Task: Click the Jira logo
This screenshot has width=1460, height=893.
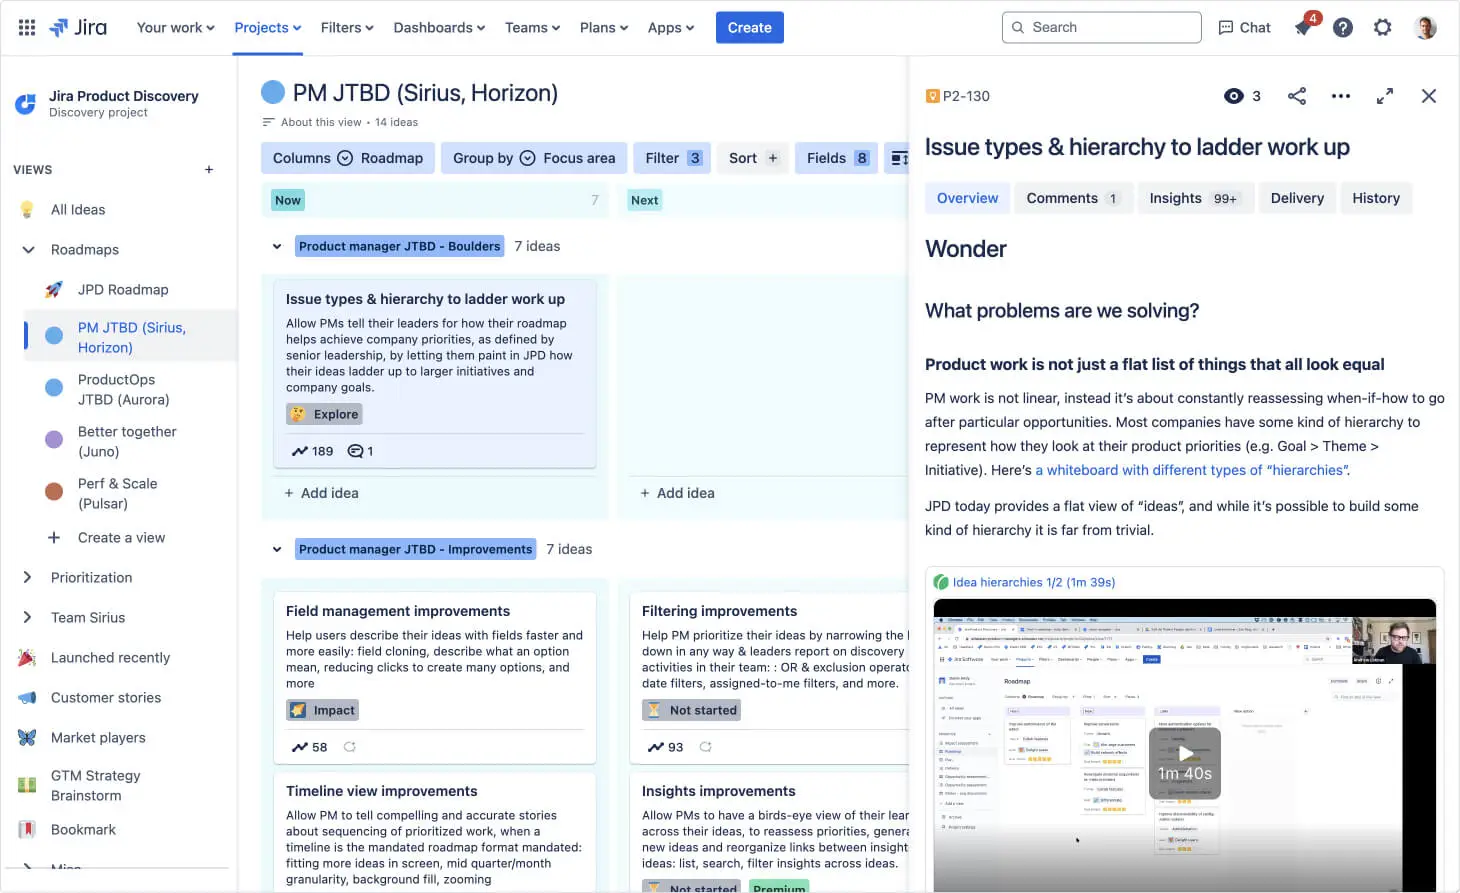Action: tap(78, 27)
